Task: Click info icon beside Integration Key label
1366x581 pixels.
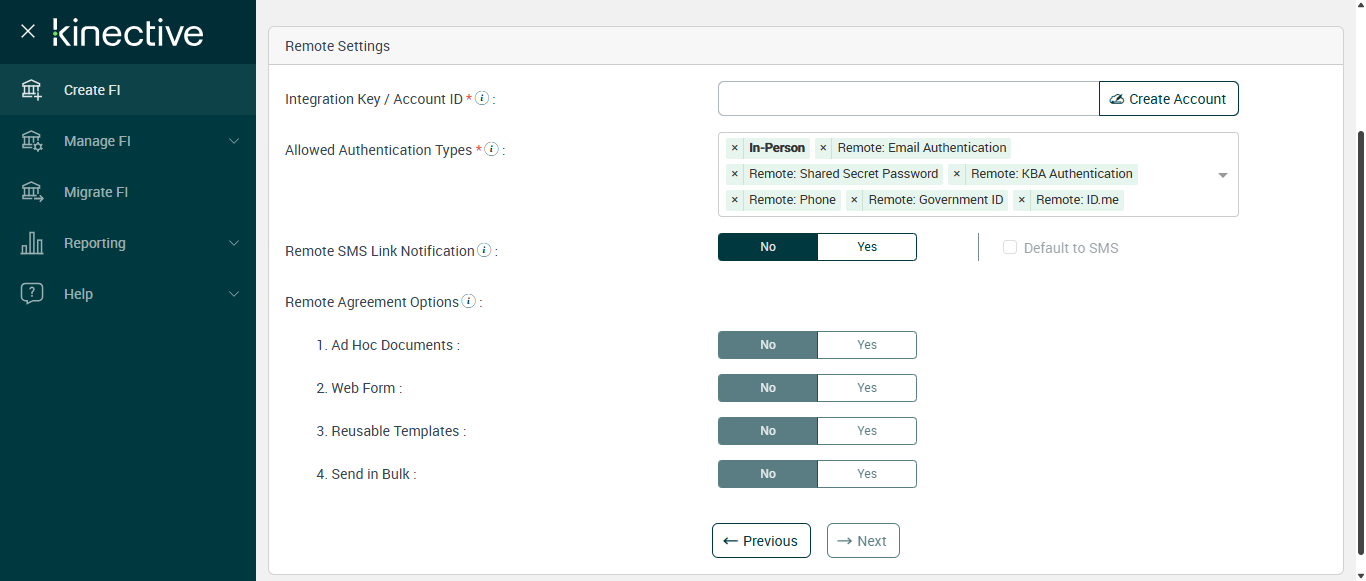Action: tap(482, 98)
